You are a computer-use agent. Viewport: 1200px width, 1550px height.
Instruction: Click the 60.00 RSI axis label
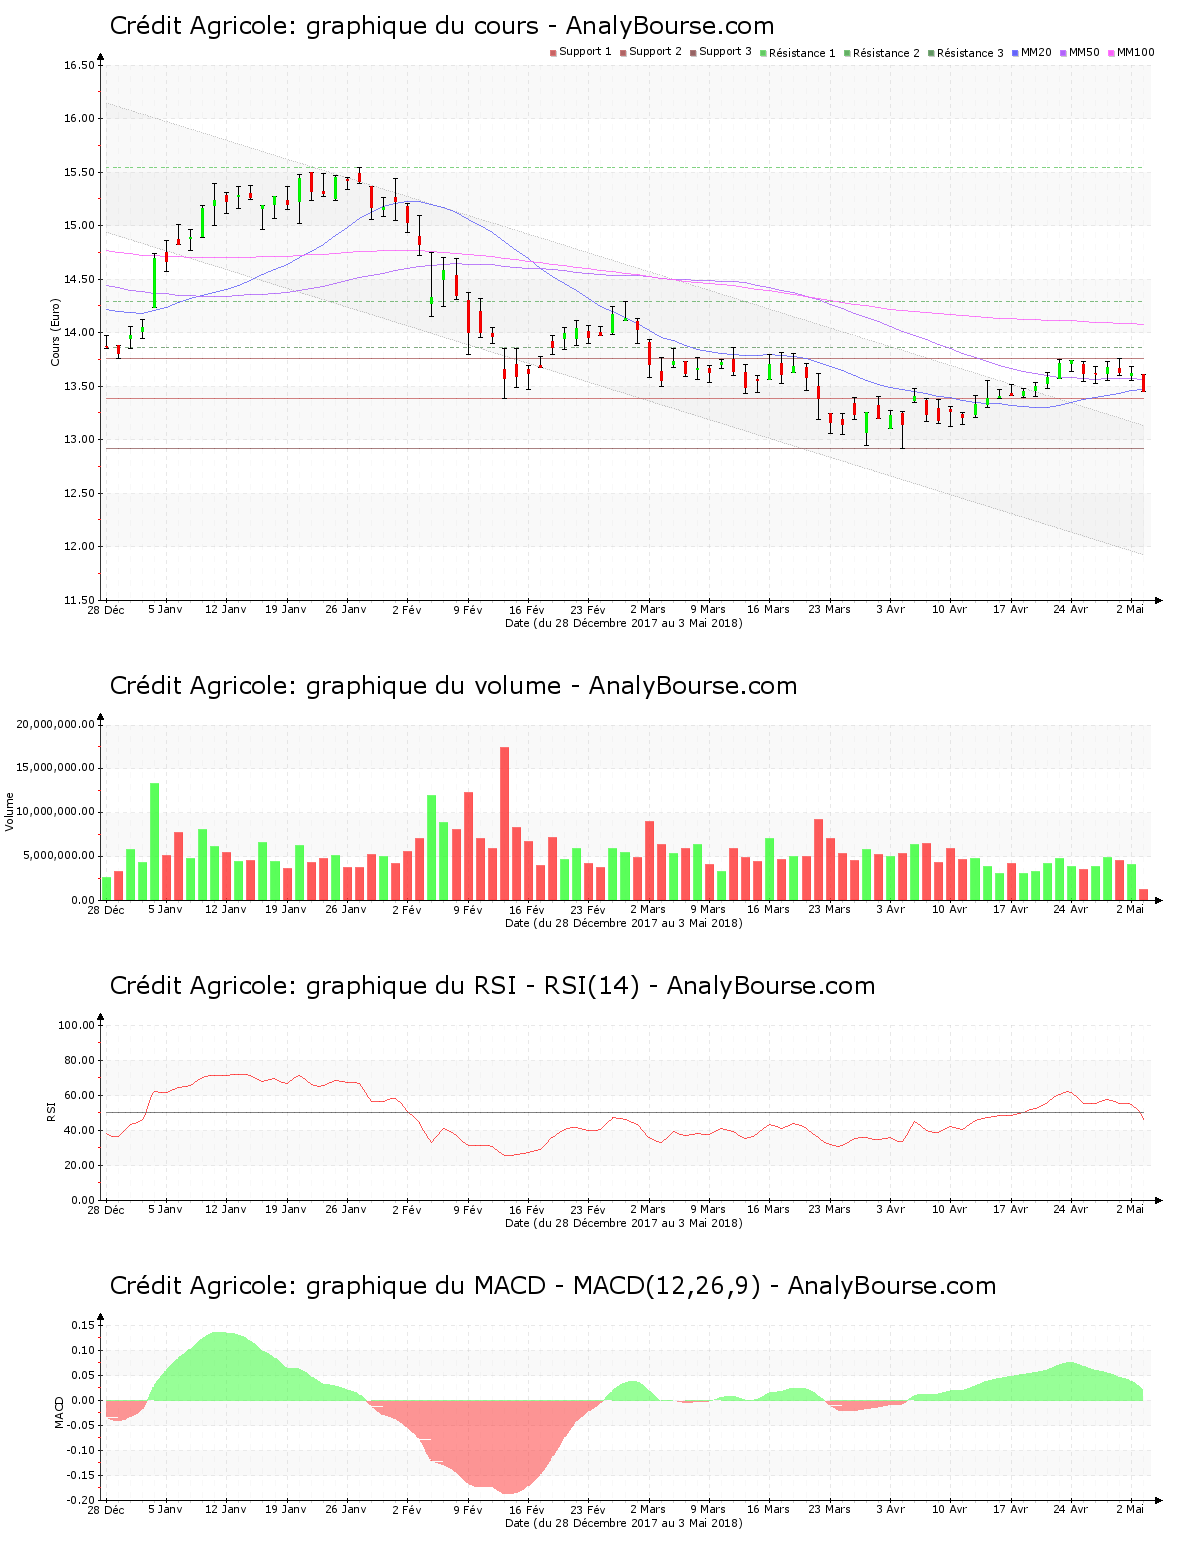point(79,1095)
